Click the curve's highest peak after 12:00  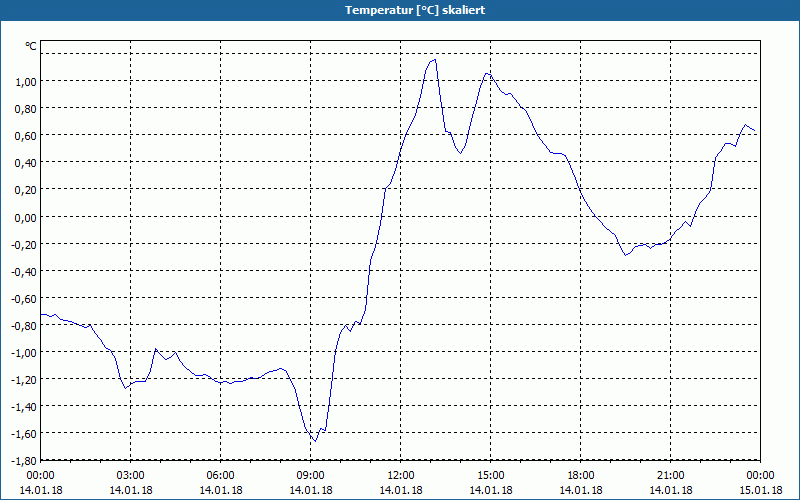pos(434,60)
